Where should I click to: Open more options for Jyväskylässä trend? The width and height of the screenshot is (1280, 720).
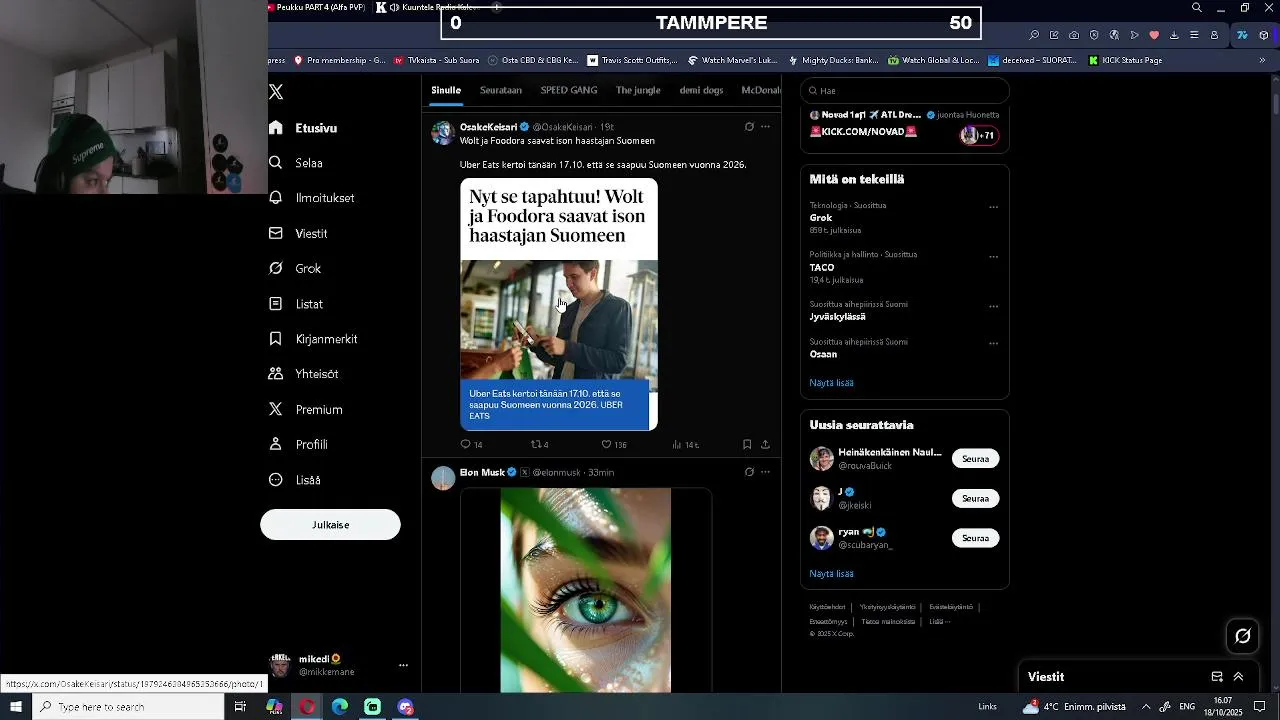click(x=993, y=307)
